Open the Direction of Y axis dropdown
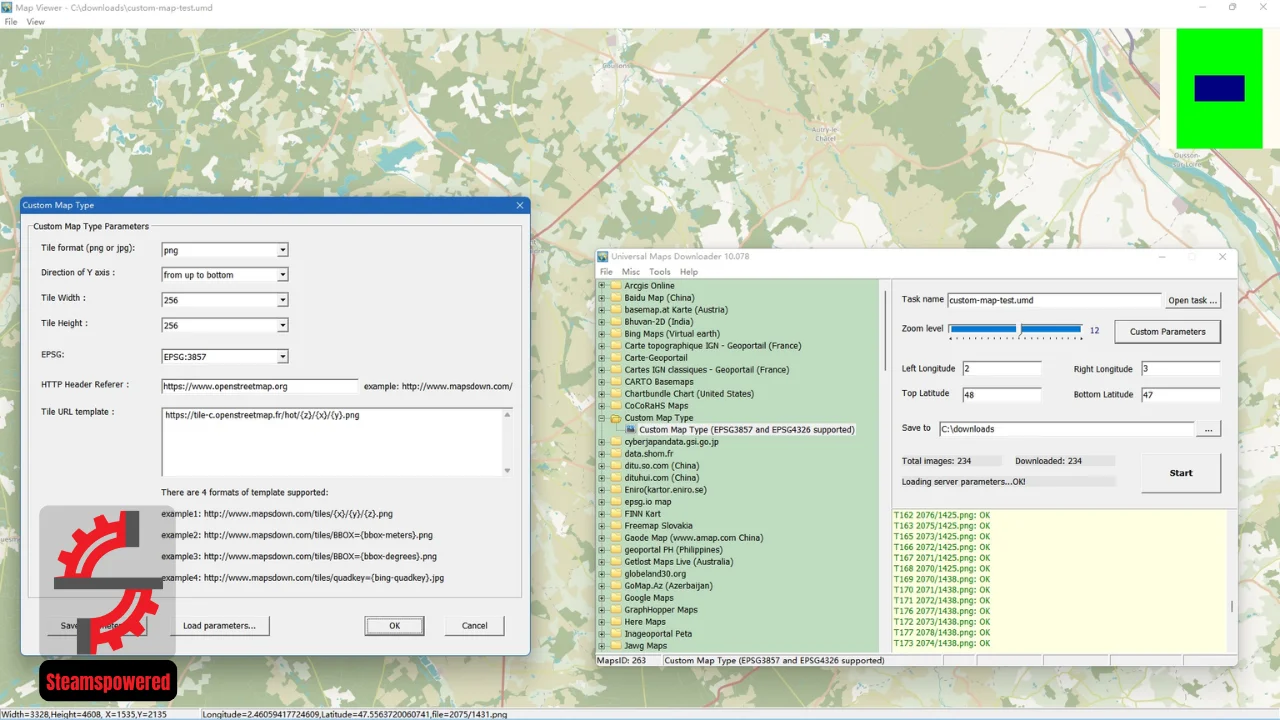The height and width of the screenshot is (720, 1280). pyautogui.click(x=283, y=275)
